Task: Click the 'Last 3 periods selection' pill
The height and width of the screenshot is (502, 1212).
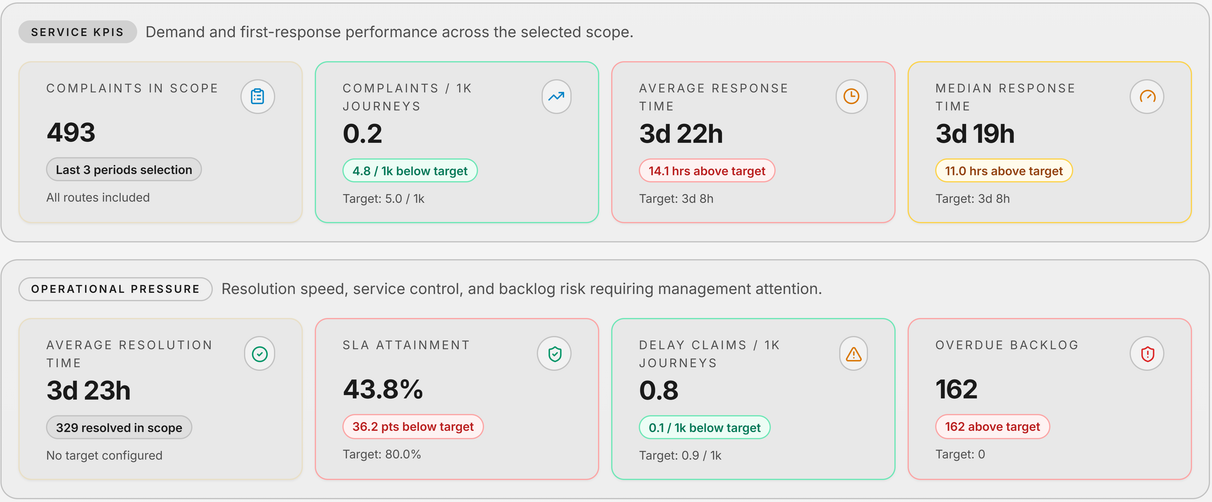Action: click(x=124, y=170)
